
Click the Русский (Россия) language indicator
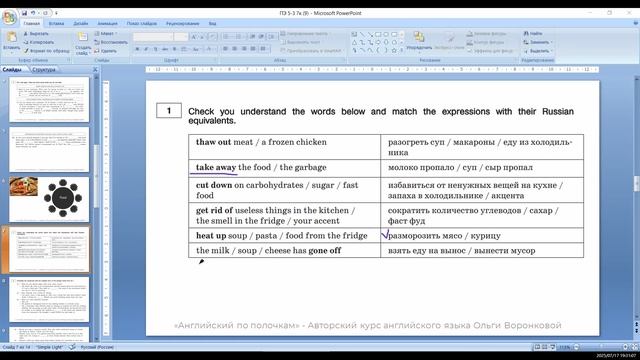pos(97,347)
